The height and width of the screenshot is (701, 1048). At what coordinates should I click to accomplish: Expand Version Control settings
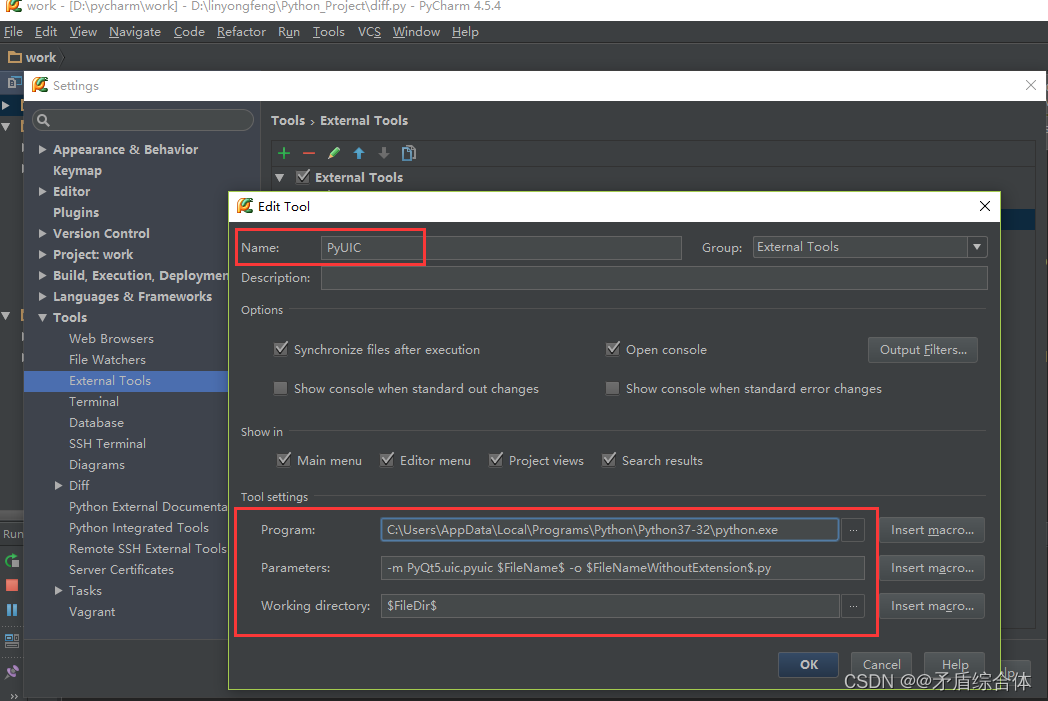point(43,234)
